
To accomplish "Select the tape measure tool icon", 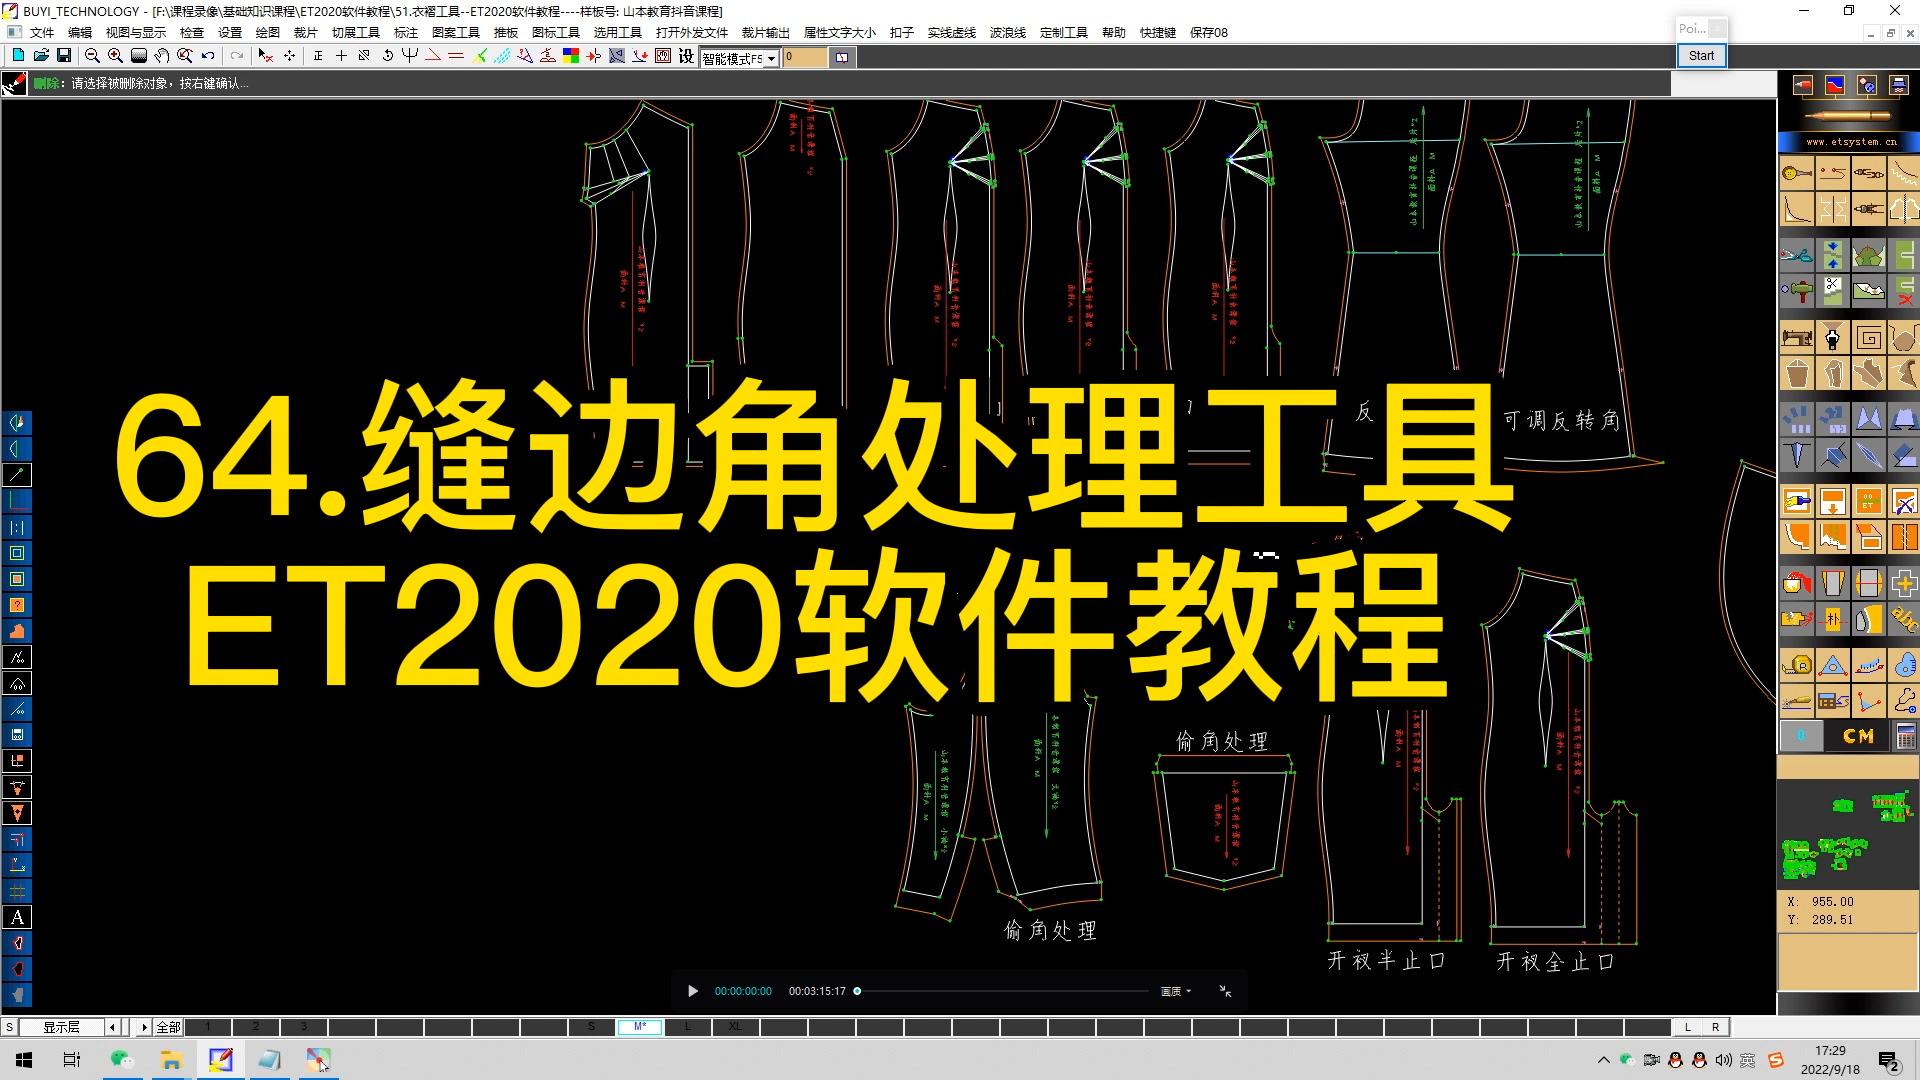I will pyautogui.click(x=1797, y=665).
